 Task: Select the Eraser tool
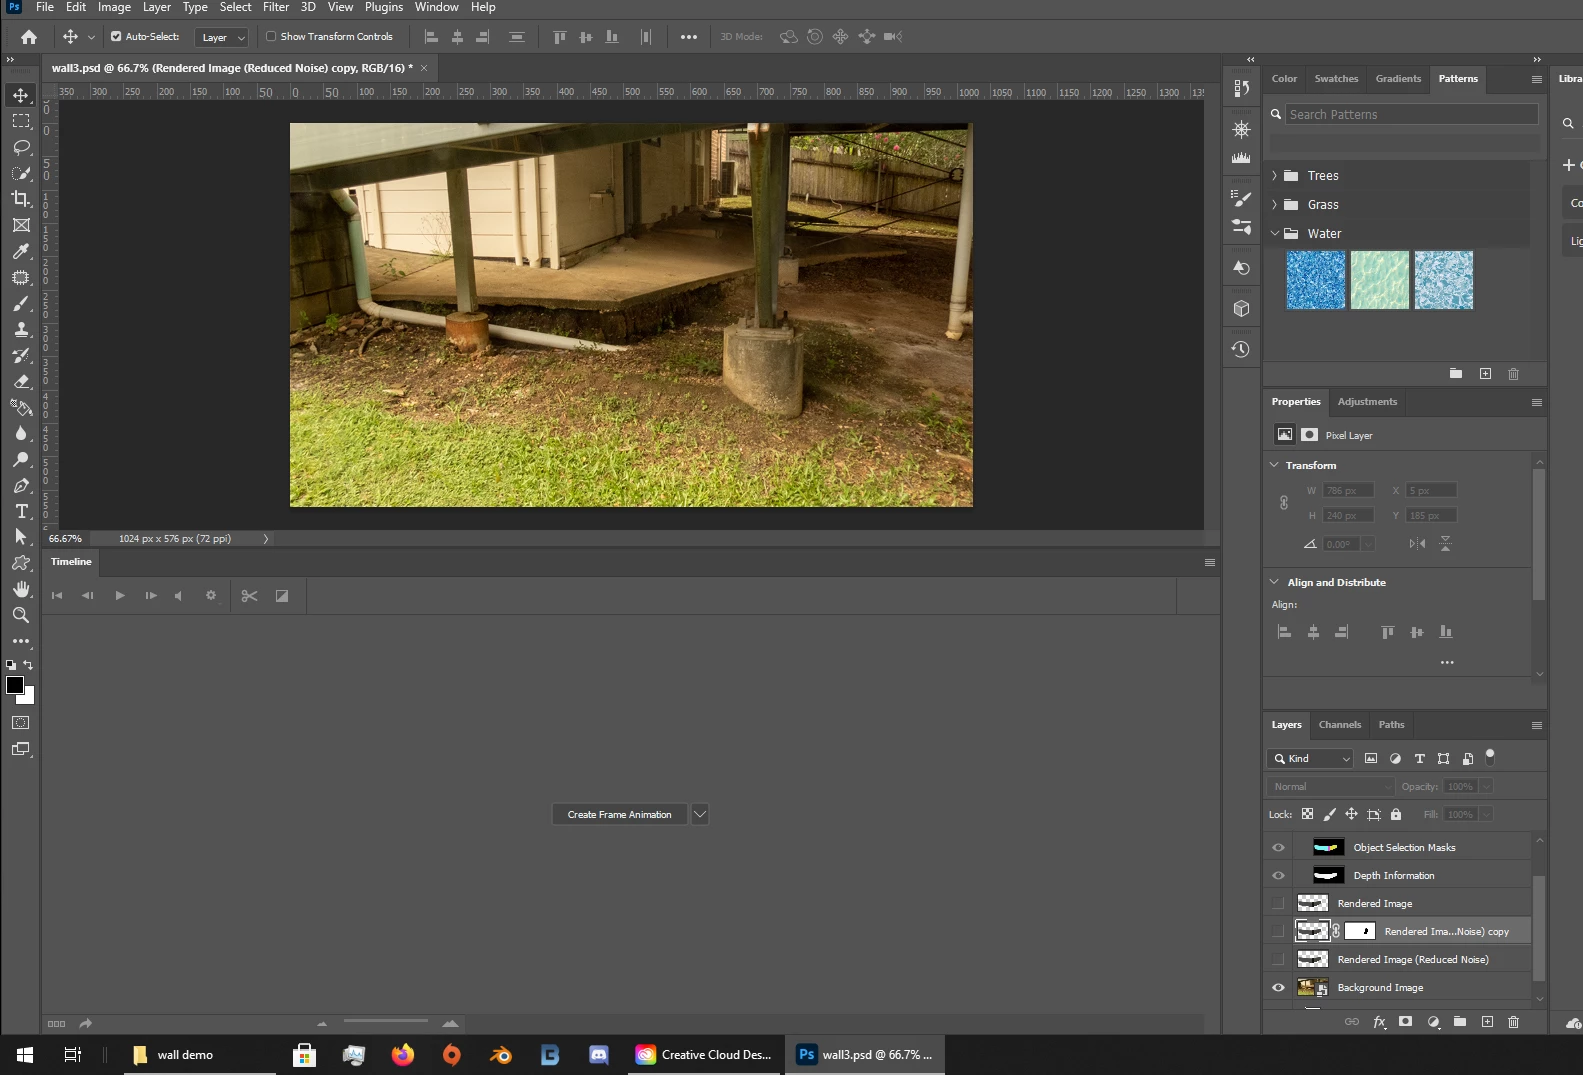click(21, 381)
